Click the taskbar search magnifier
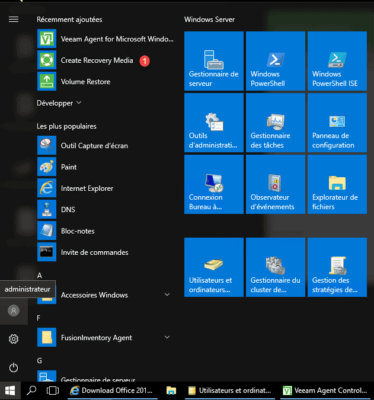 coord(32,390)
